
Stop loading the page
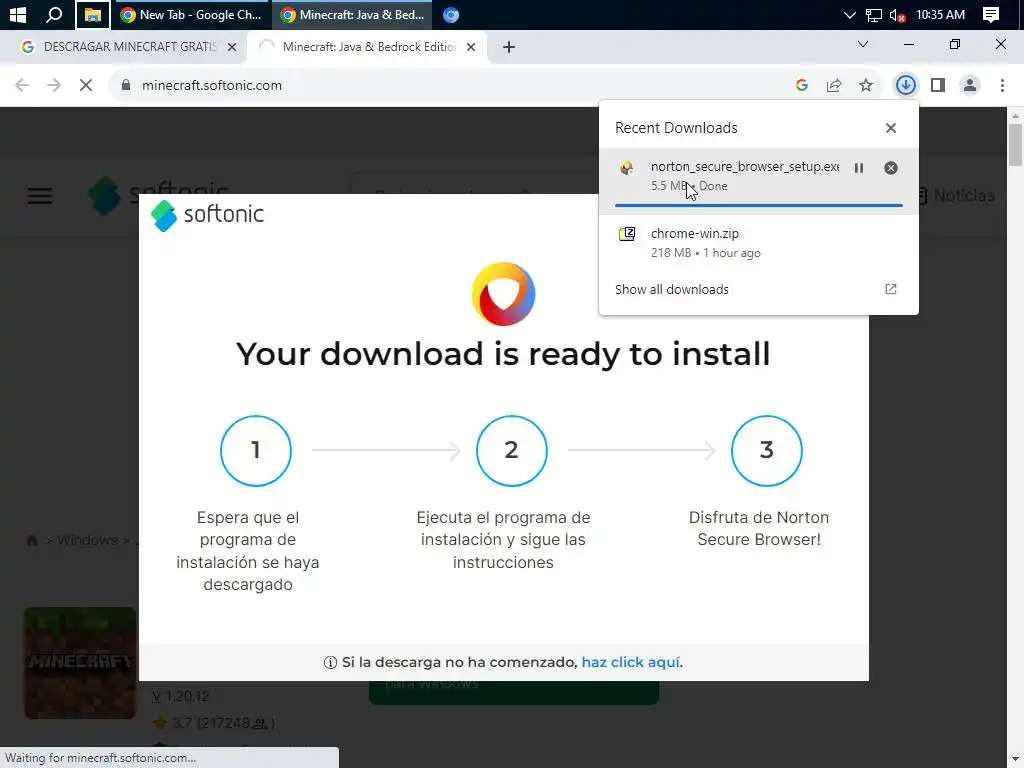[x=86, y=85]
